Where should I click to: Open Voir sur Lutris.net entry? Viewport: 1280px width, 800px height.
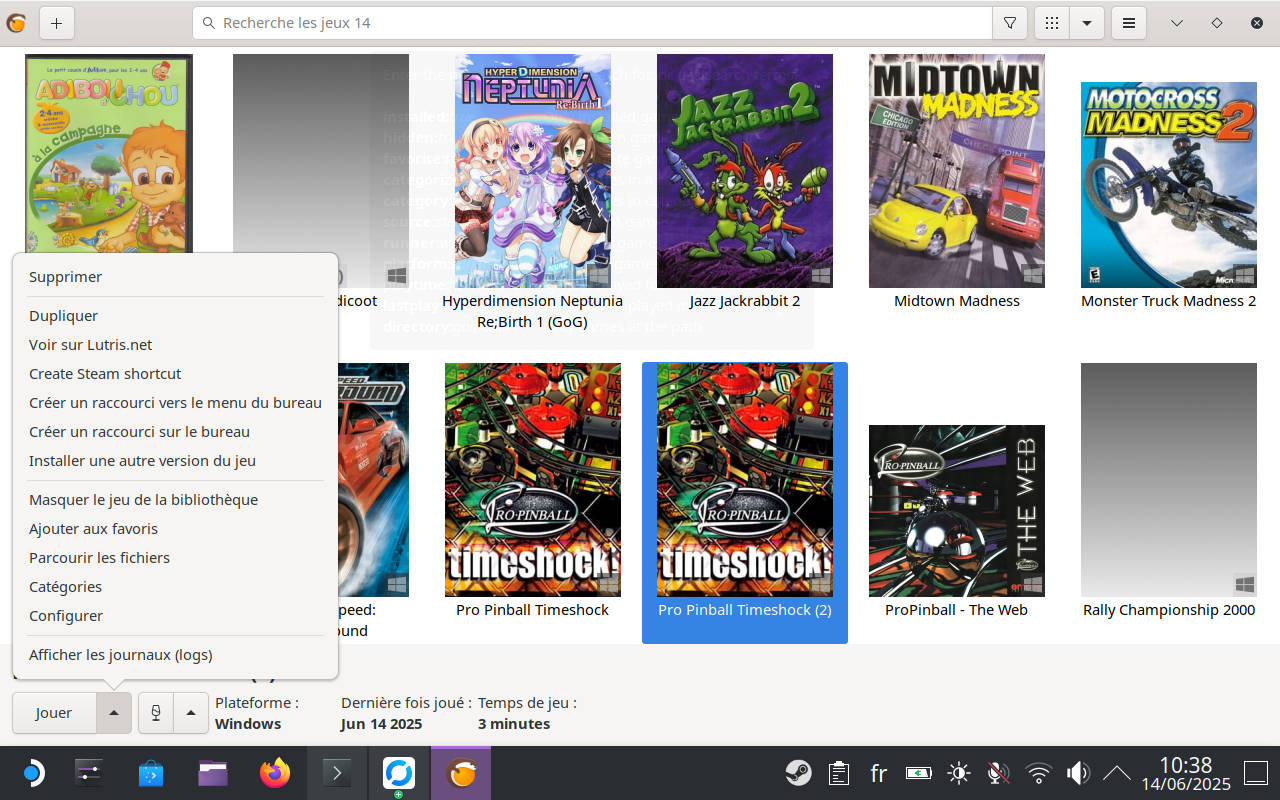[x=175, y=345]
